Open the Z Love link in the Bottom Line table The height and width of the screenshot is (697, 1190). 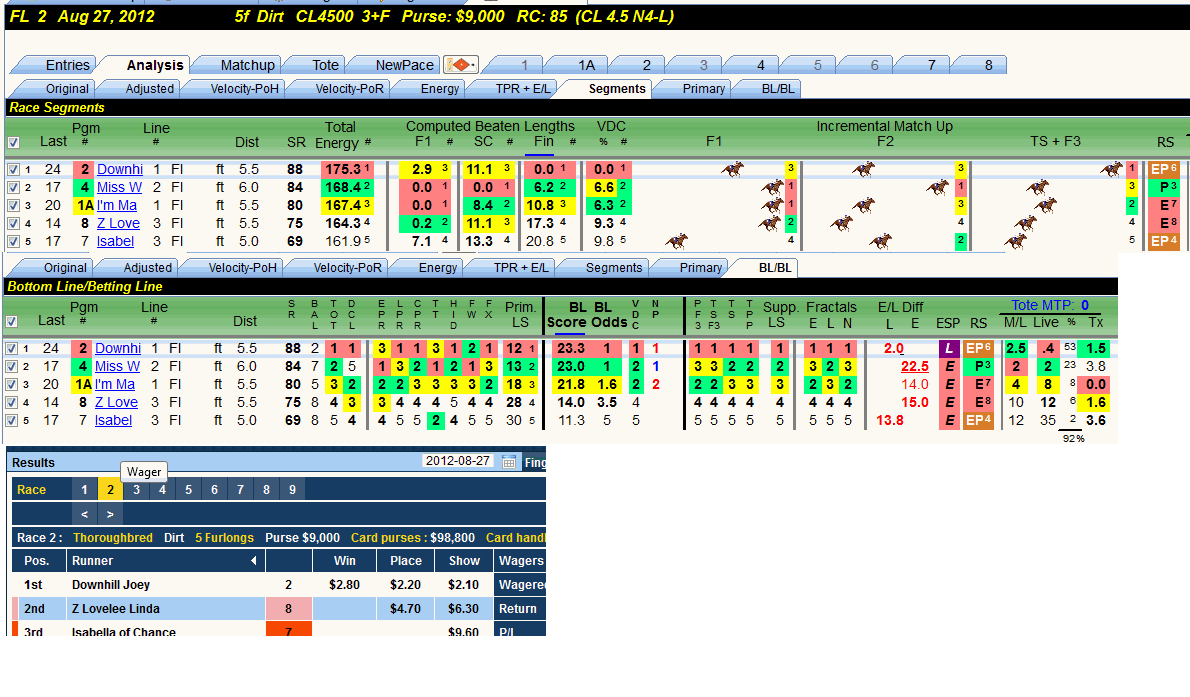click(x=116, y=402)
